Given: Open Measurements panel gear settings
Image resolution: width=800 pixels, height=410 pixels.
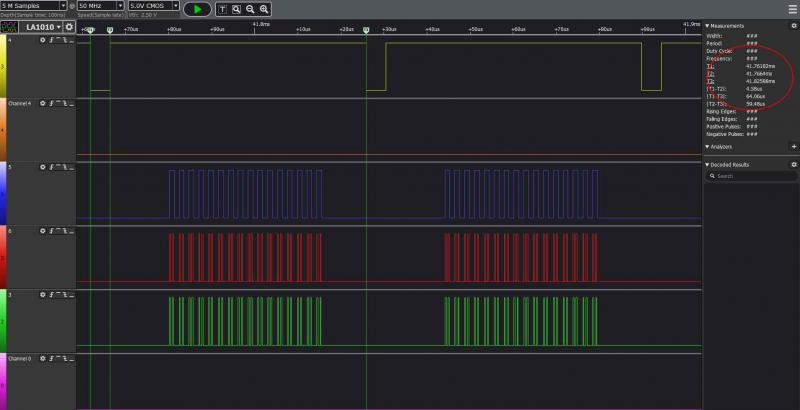Looking at the screenshot, I should (x=794, y=26).
